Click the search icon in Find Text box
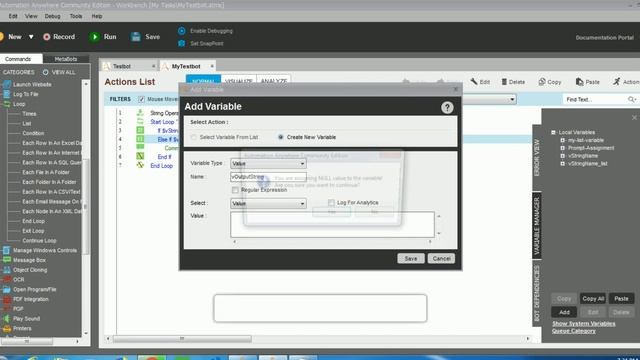The width and height of the screenshot is (640, 360). click(x=631, y=99)
